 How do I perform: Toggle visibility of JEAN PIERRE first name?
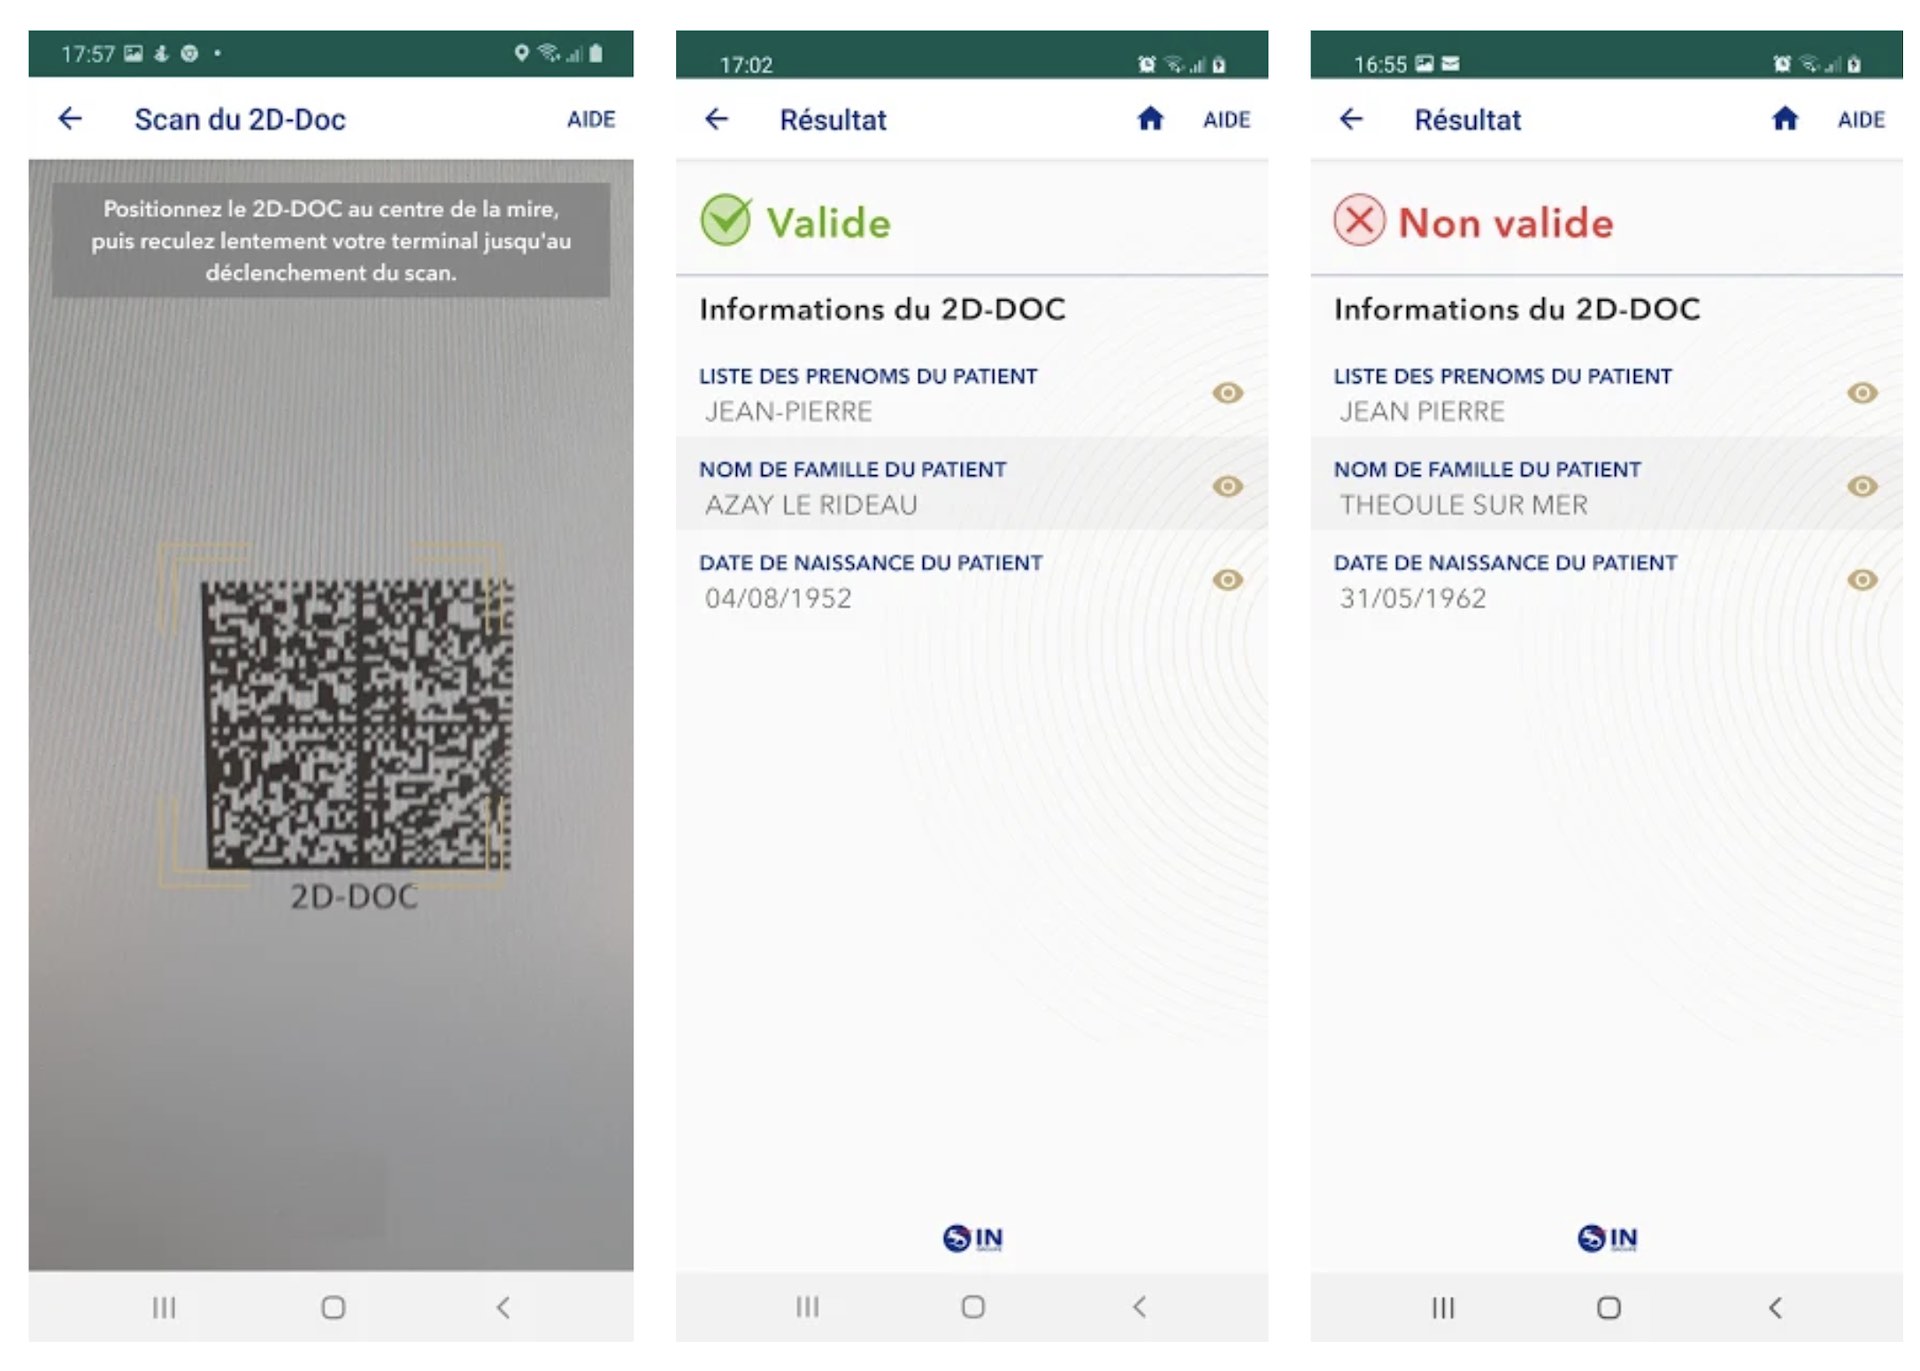[1862, 393]
